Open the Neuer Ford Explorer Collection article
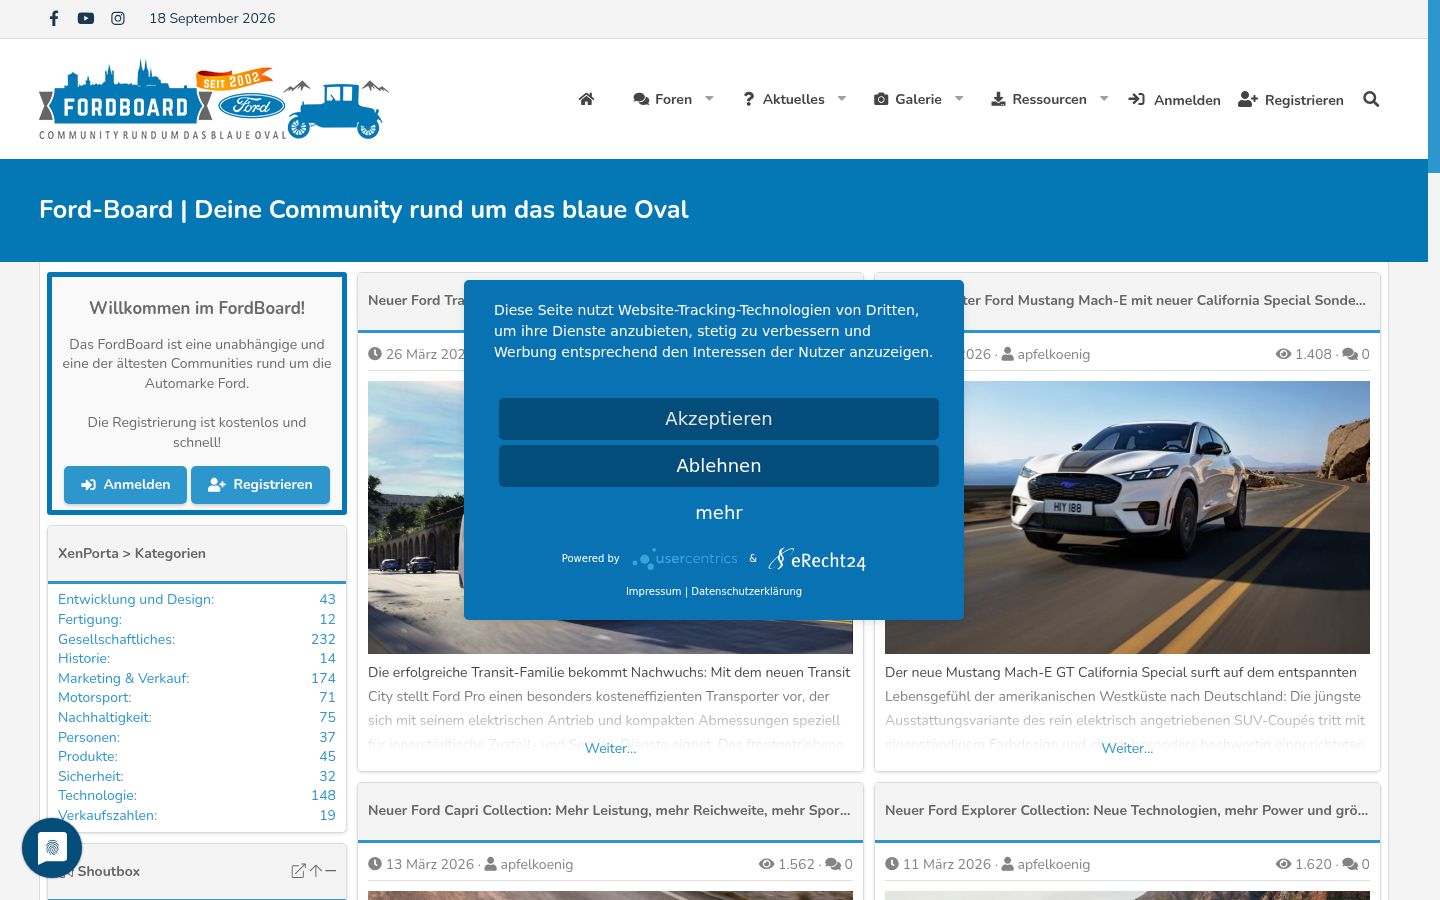 click(1127, 810)
